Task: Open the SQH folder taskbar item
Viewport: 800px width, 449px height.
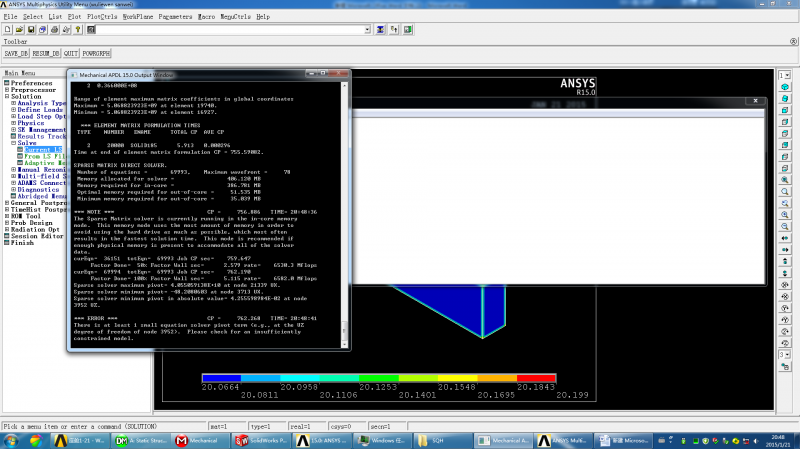Action: click(x=443, y=440)
